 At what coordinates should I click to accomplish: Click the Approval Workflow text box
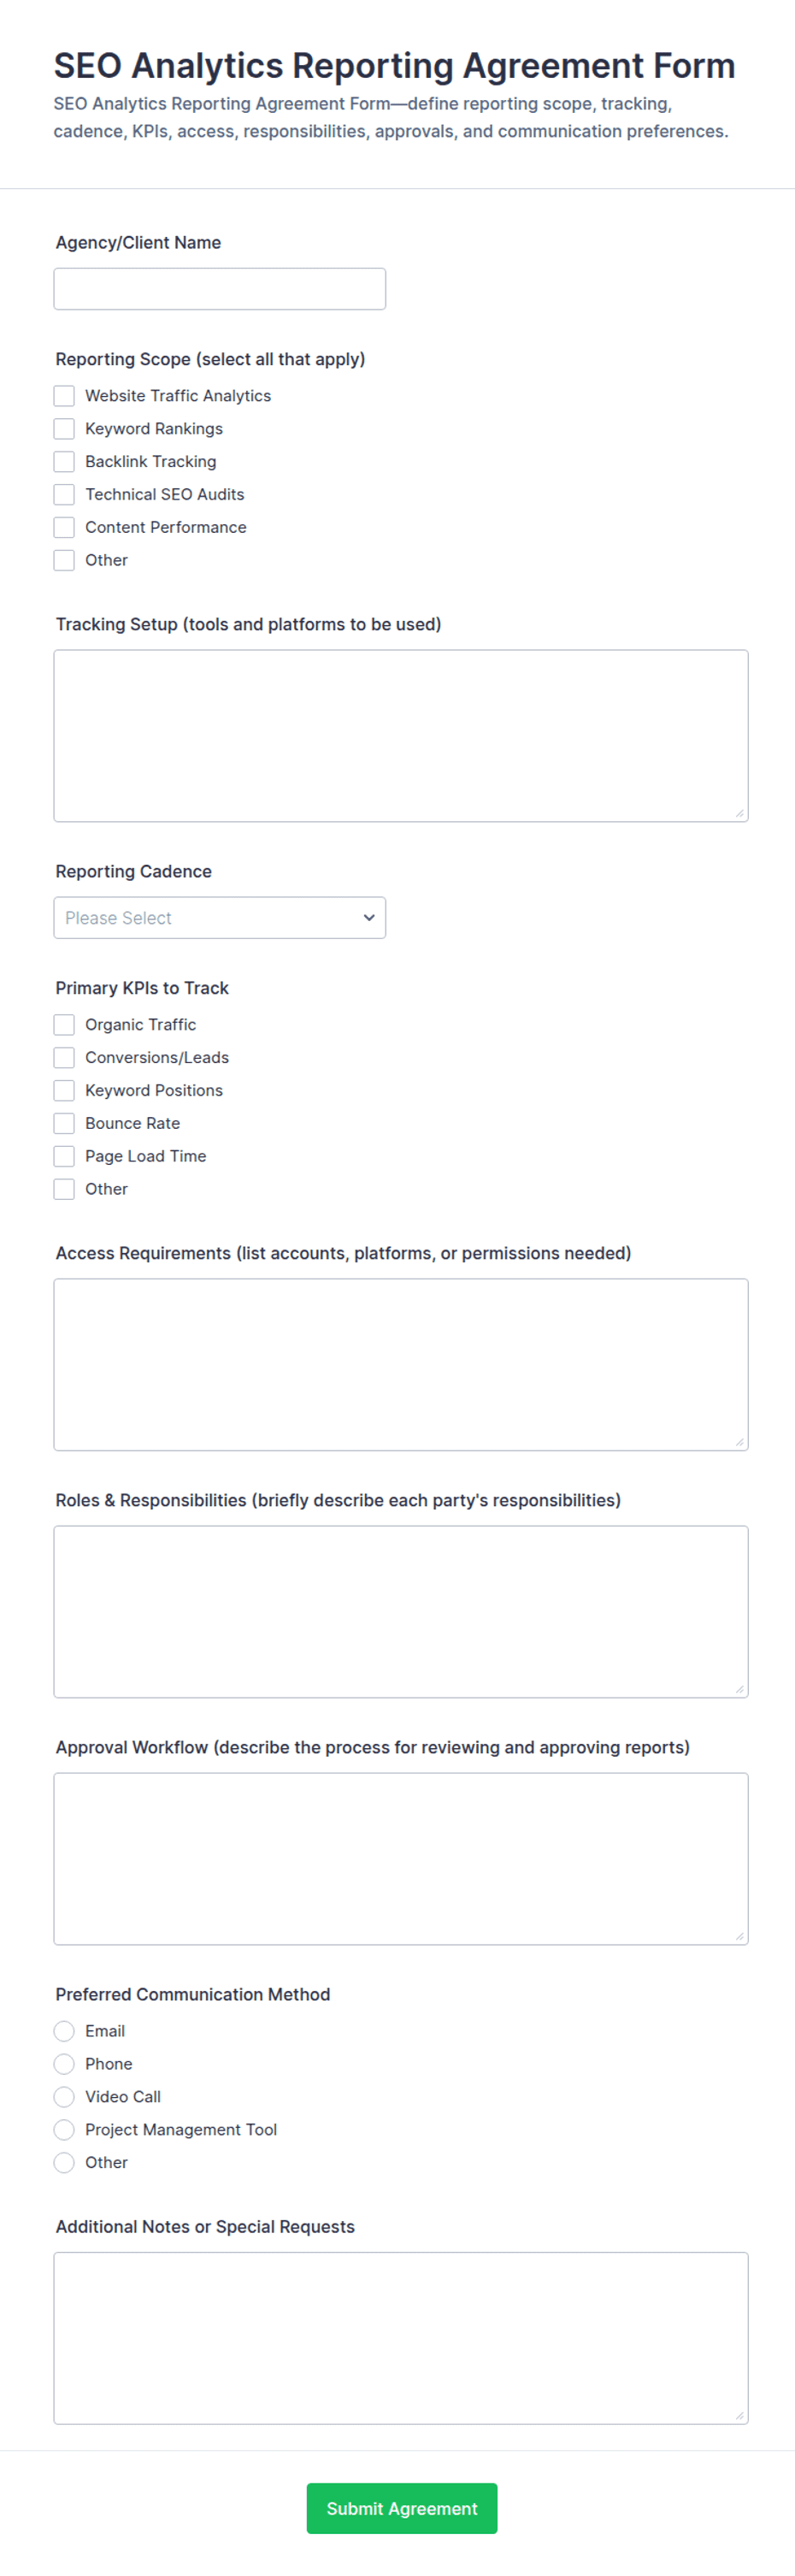[x=401, y=1859]
